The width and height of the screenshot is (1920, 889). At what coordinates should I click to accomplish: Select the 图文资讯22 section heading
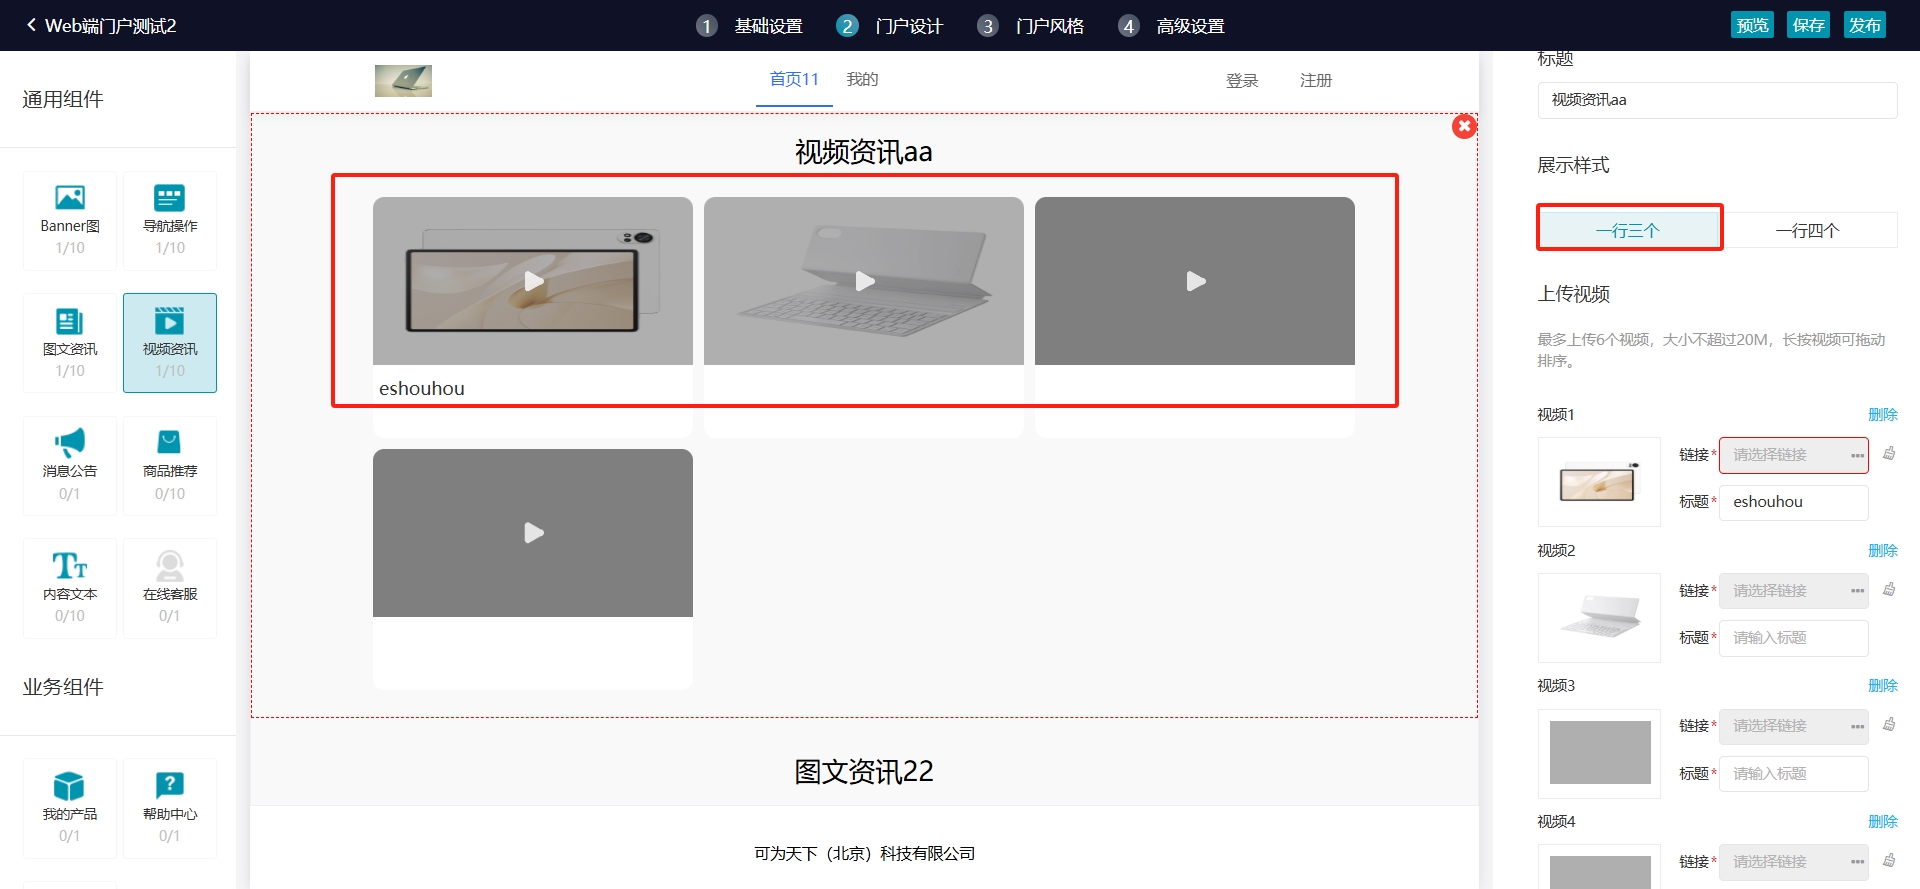pyautogui.click(x=864, y=771)
